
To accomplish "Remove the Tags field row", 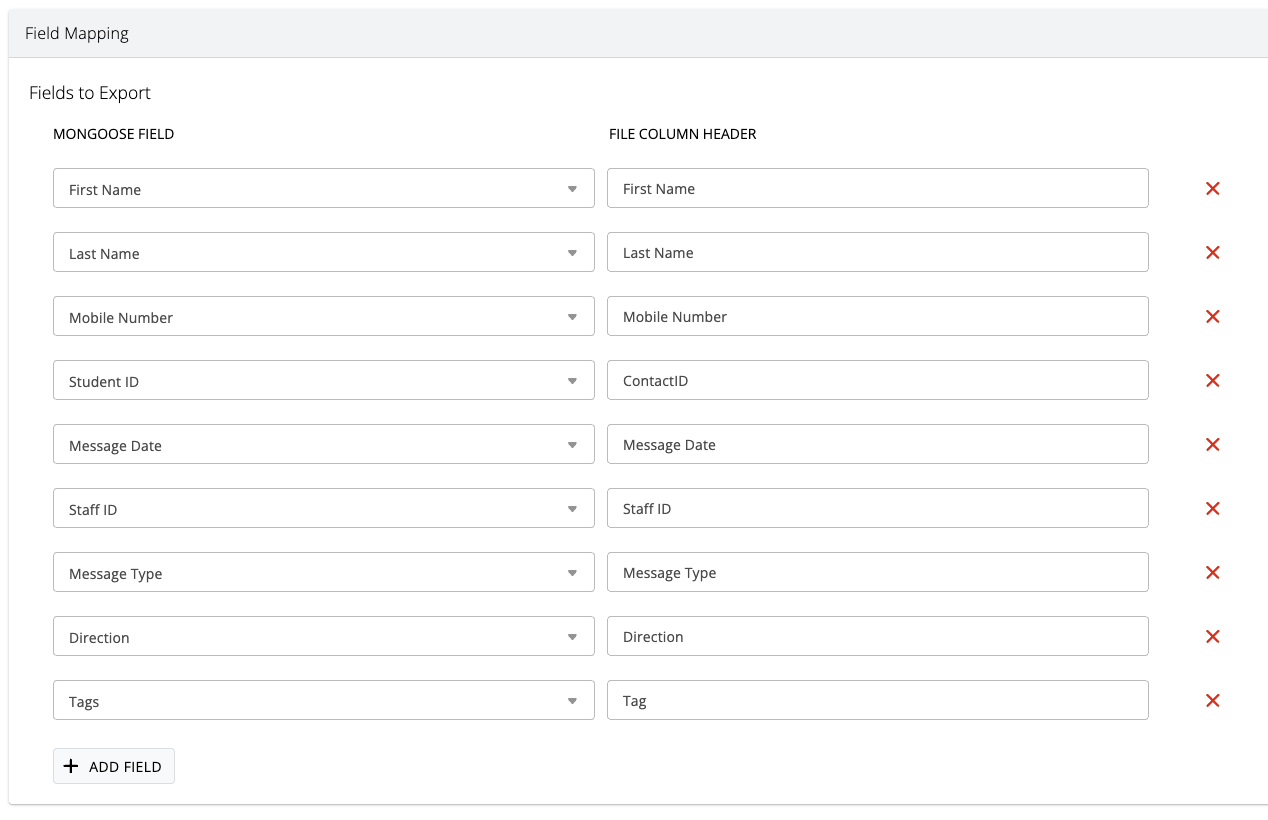I will [1212, 701].
